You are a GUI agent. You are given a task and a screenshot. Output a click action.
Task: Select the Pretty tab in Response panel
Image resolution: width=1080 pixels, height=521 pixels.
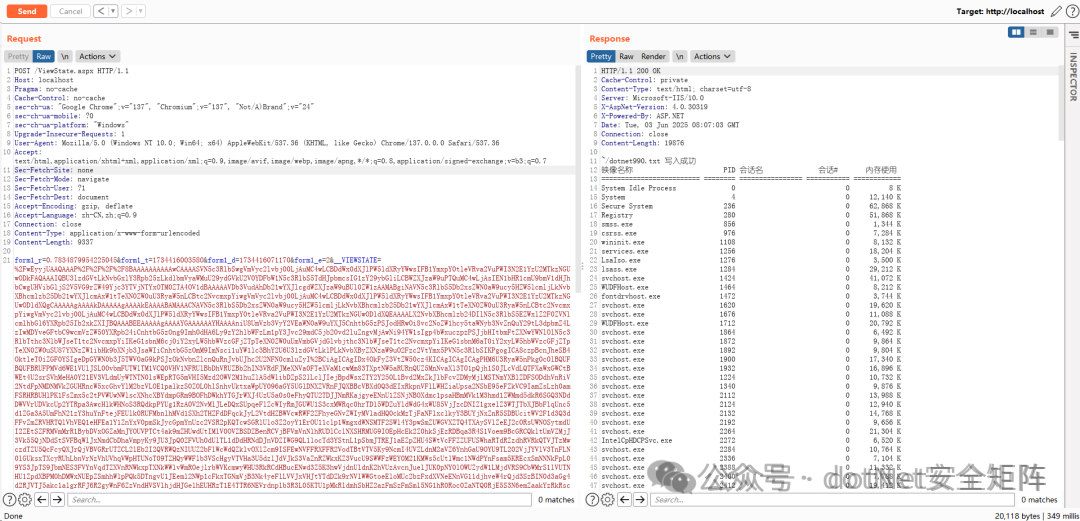coord(601,57)
